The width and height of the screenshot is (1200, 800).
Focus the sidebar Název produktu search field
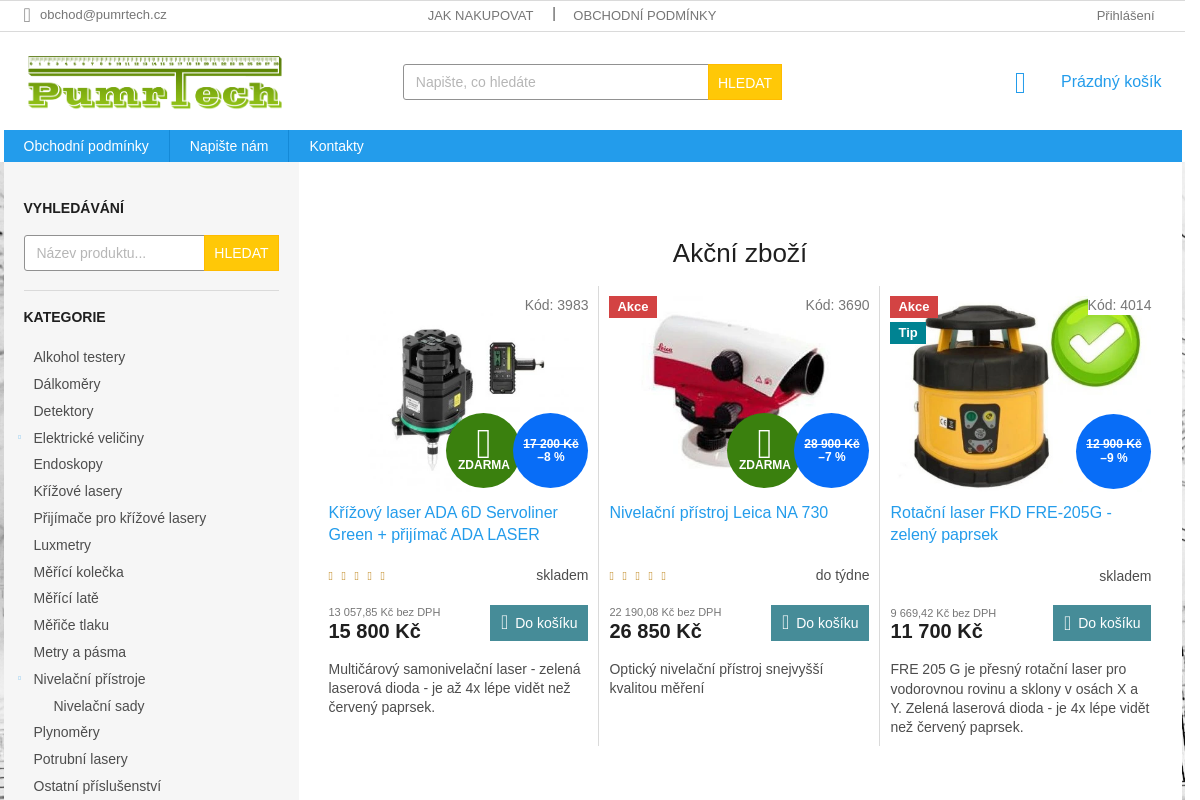(x=114, y=253)
